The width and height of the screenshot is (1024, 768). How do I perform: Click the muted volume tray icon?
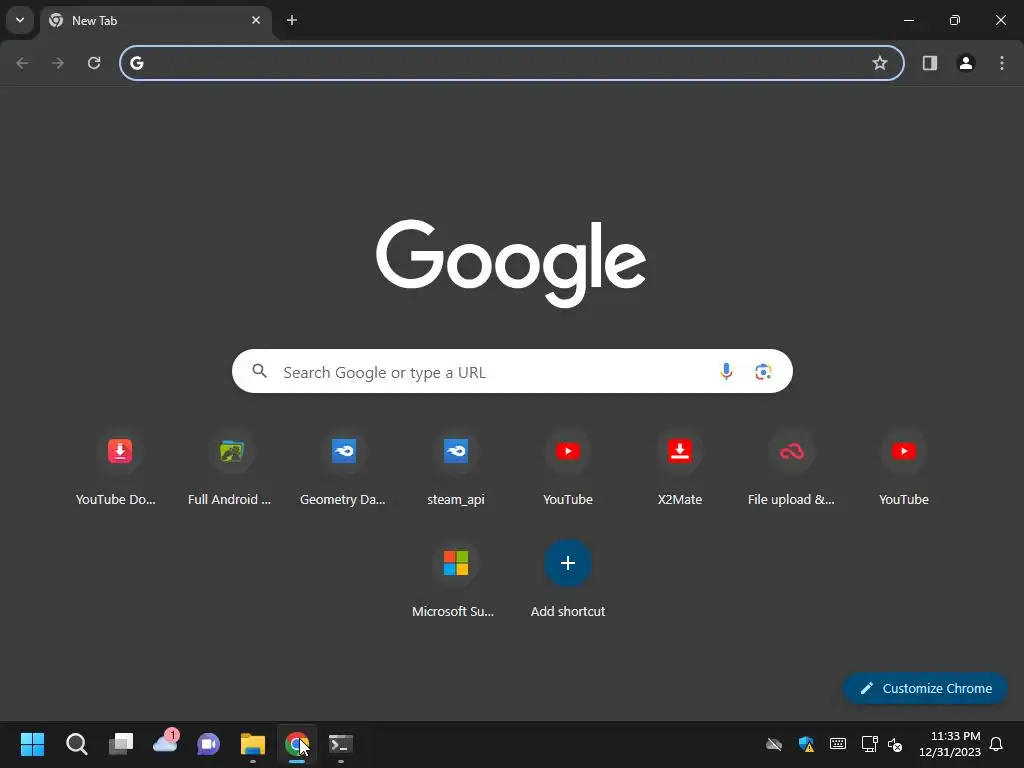pos(895,744)
